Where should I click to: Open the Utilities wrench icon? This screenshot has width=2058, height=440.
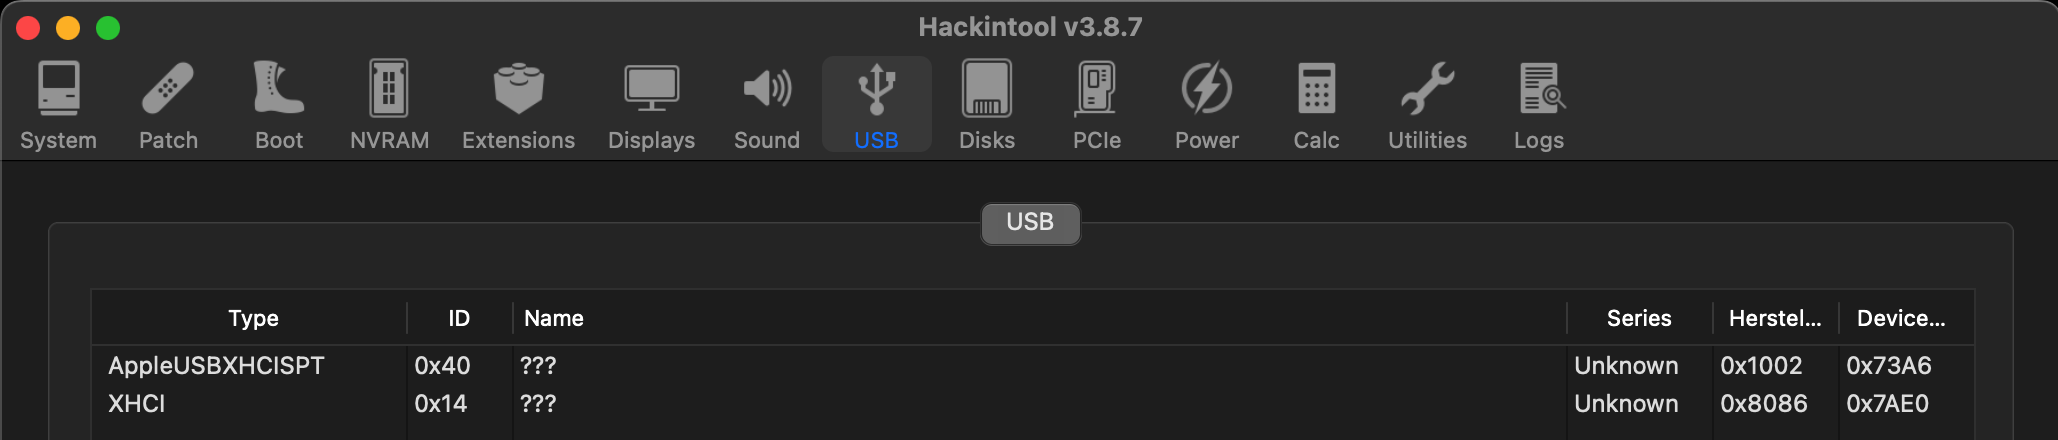[x=1427, y=89]
